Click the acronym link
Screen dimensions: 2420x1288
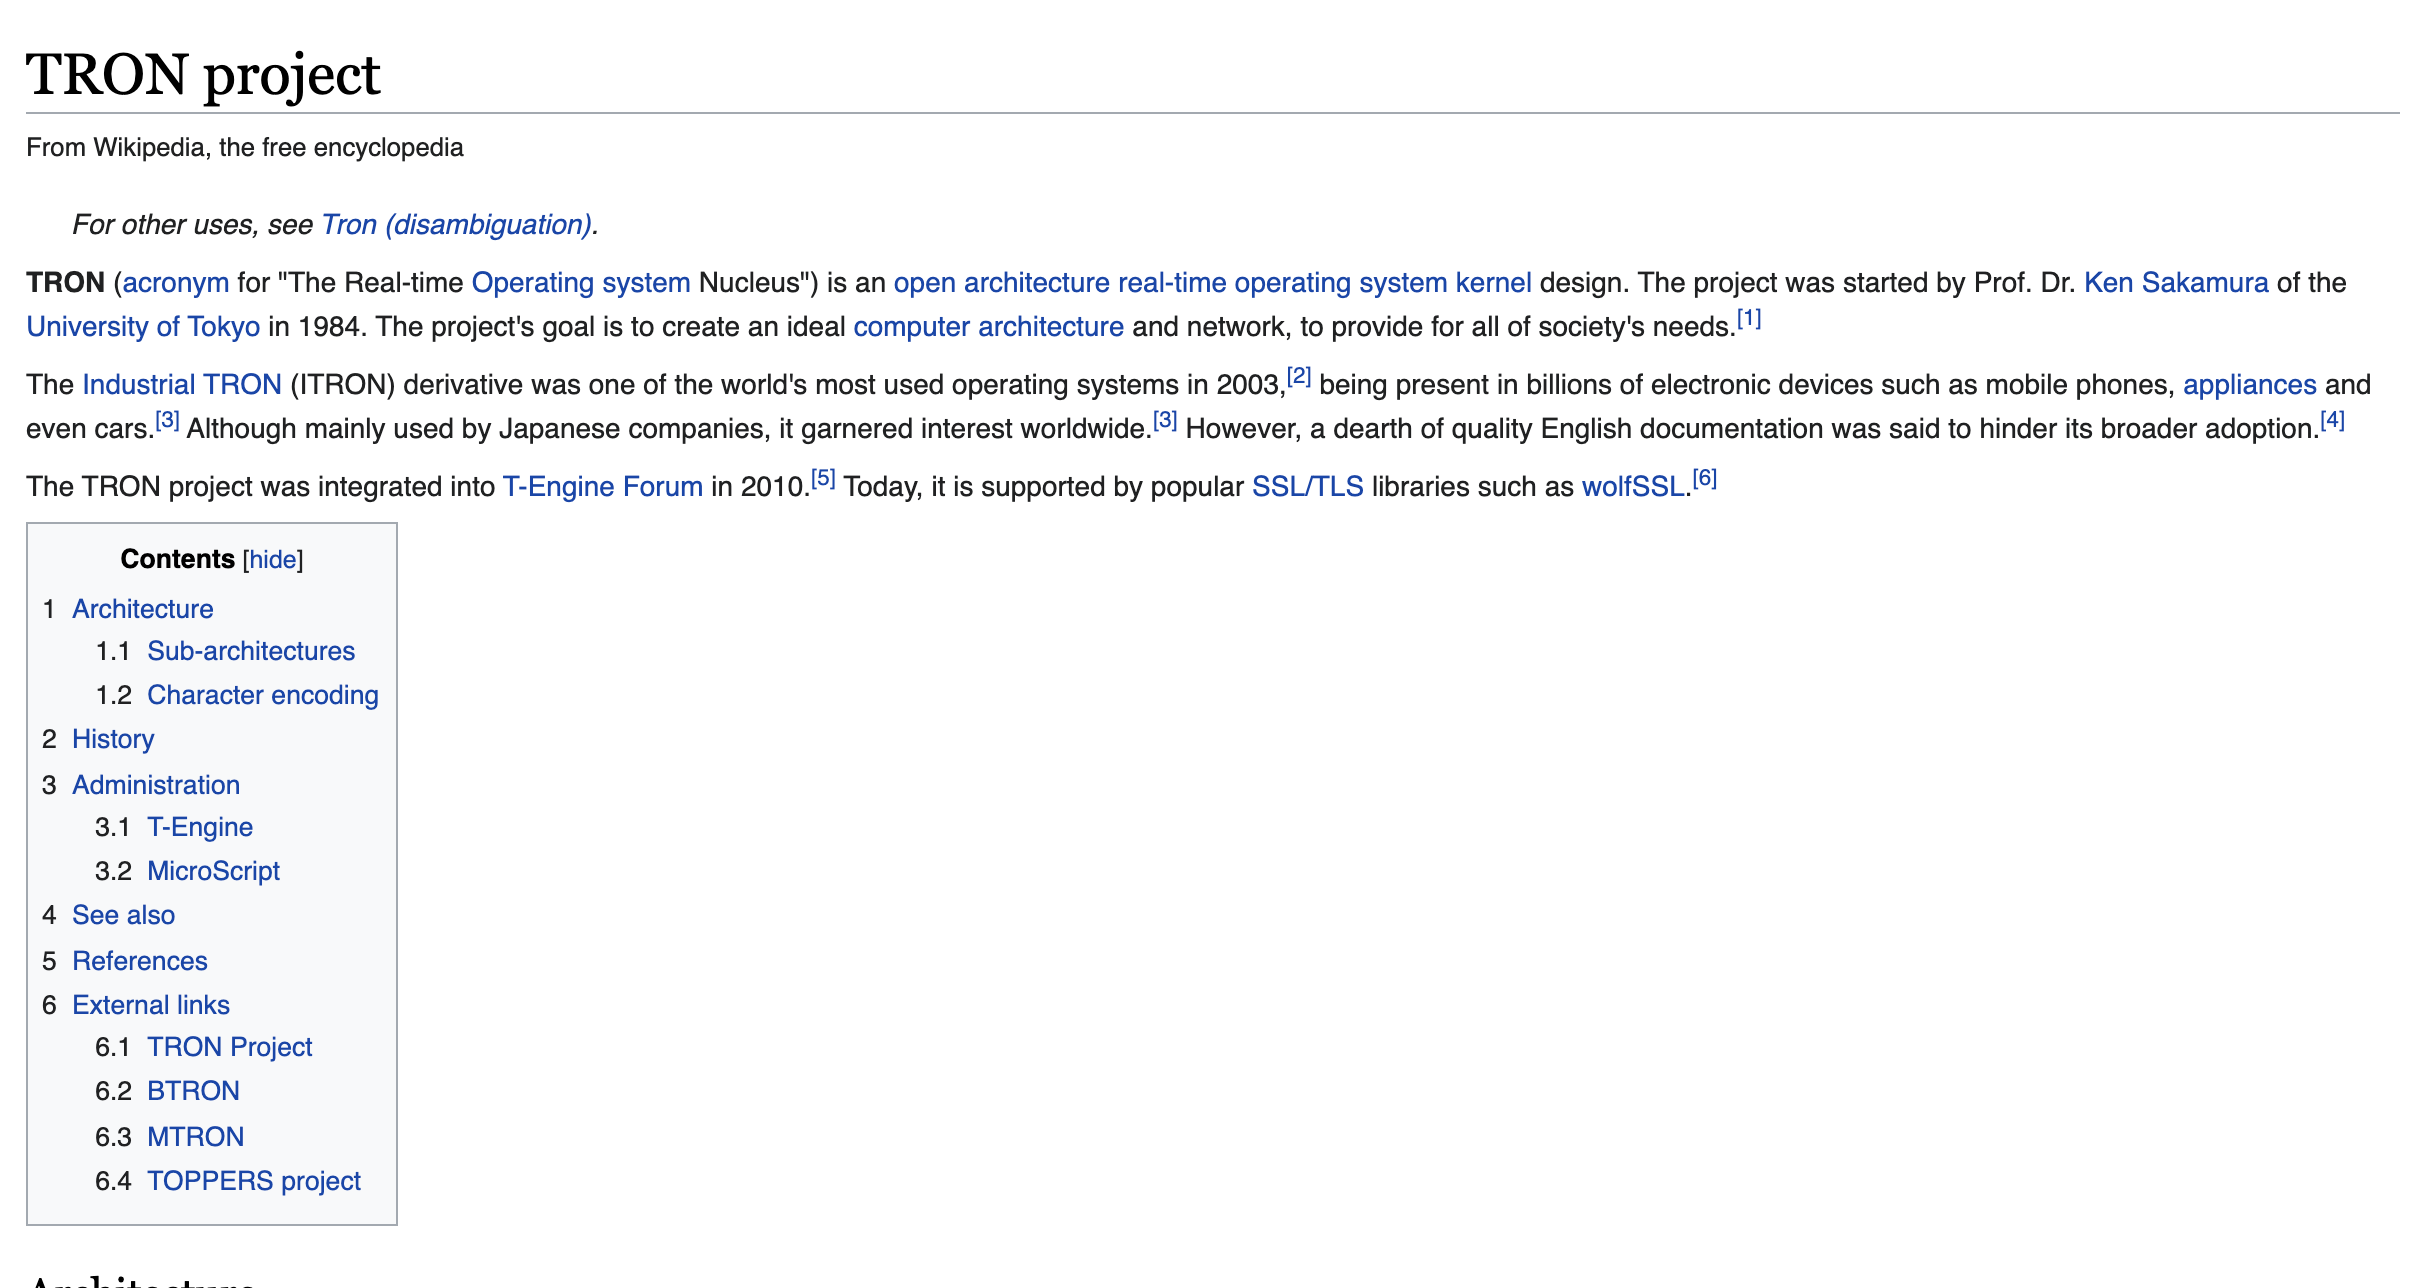coord(176,283)
